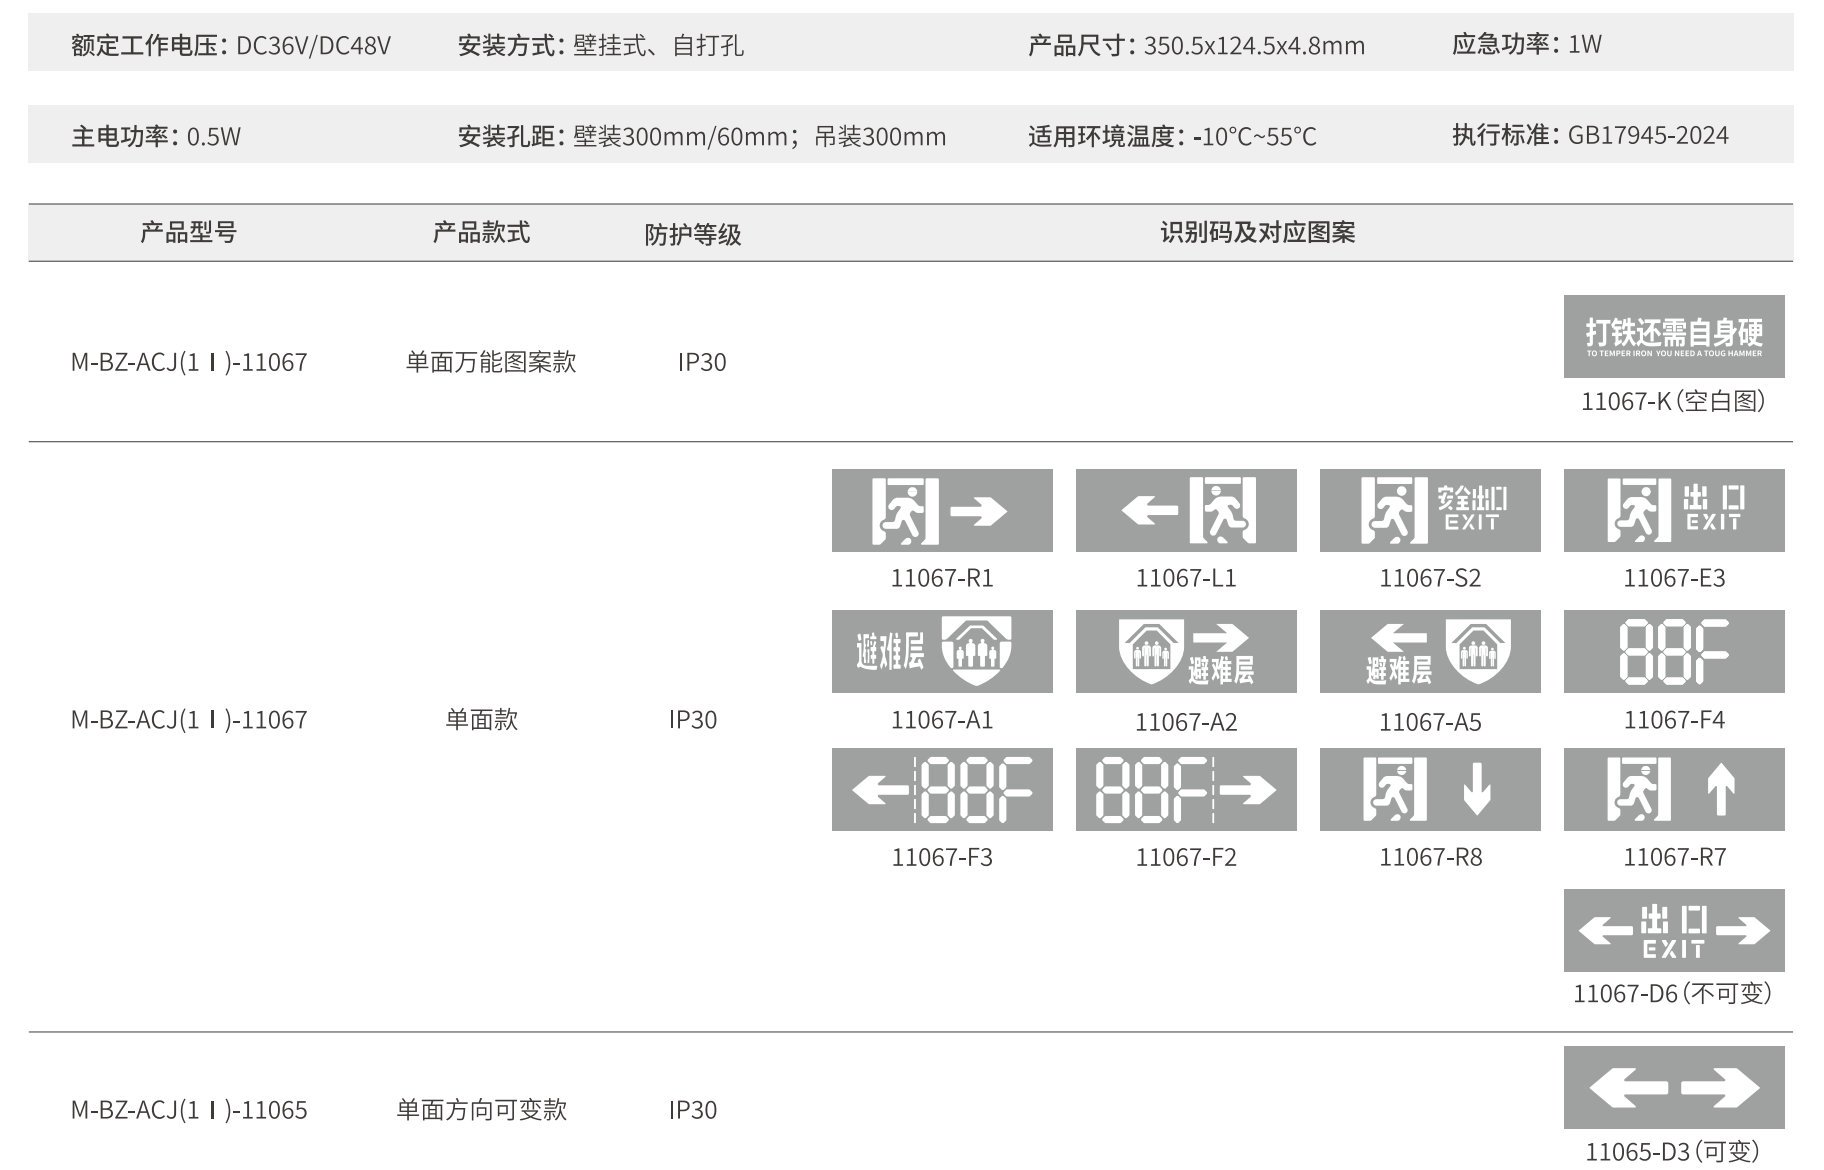Click the label 11067-A5
The width and height of the screenshot is (1824, 1170).
coord(1430,722)
